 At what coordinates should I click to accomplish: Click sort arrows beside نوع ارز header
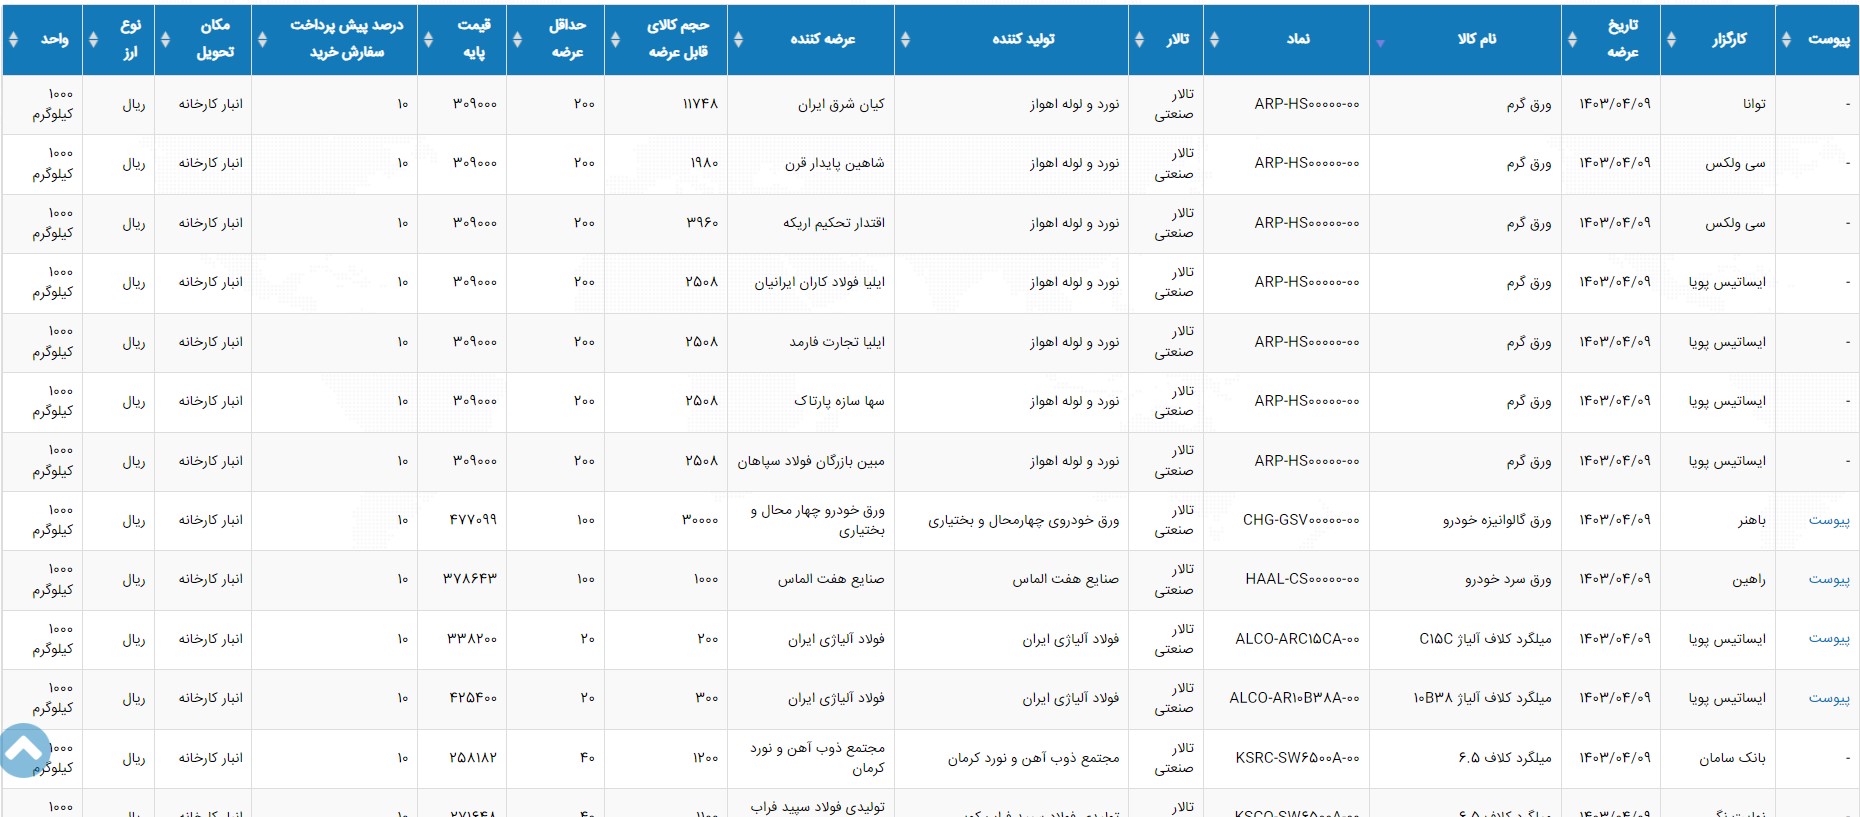pos(93,40)
